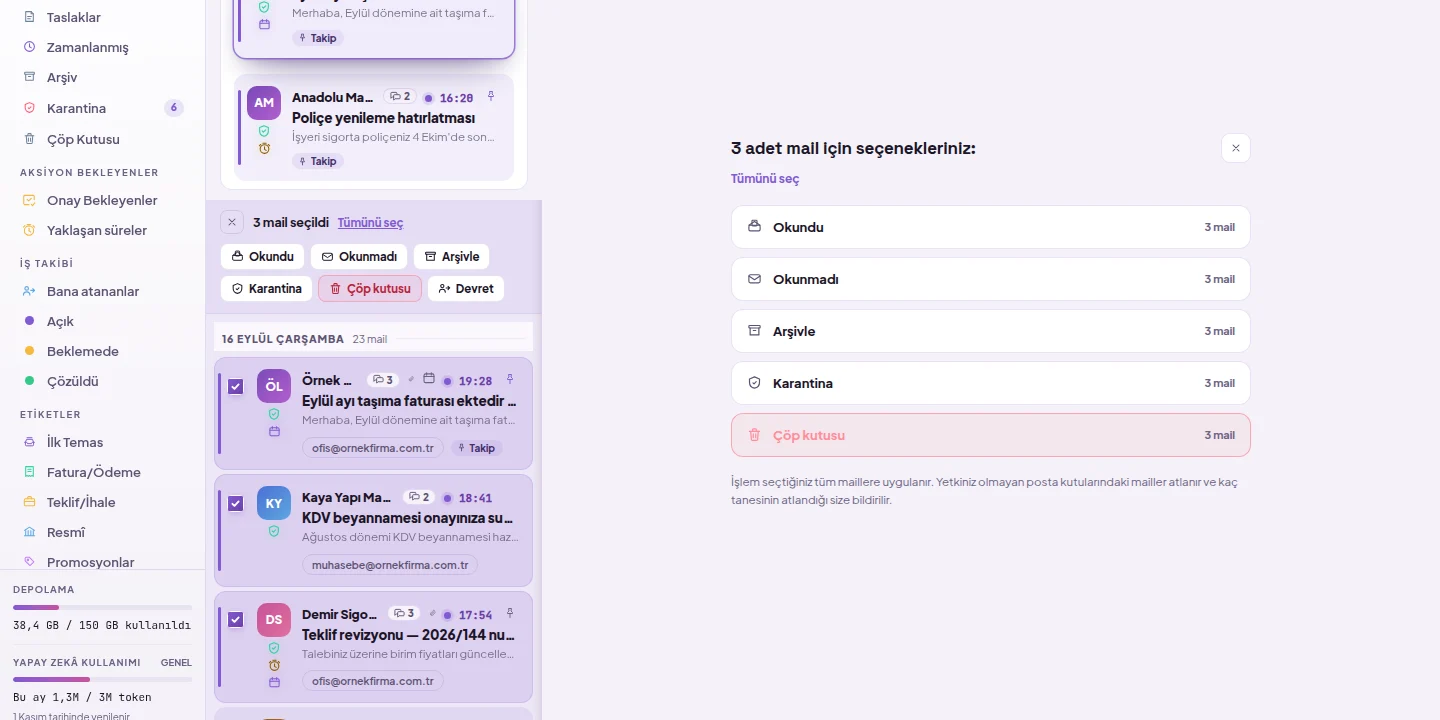Uncheck the Örnek mail checkbox
This screenshot has height=720, width=1440.
[x=236, y=386]
